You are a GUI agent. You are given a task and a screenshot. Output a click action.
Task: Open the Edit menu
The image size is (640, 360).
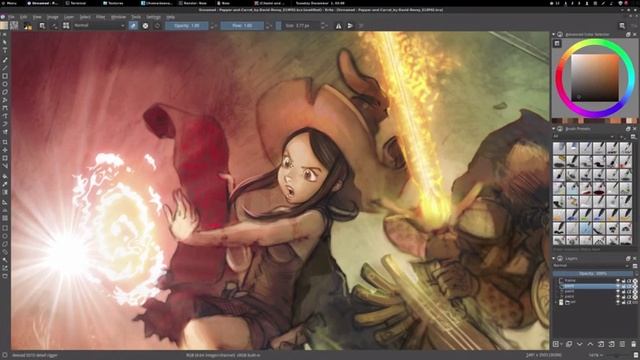(x=24, y=17)
